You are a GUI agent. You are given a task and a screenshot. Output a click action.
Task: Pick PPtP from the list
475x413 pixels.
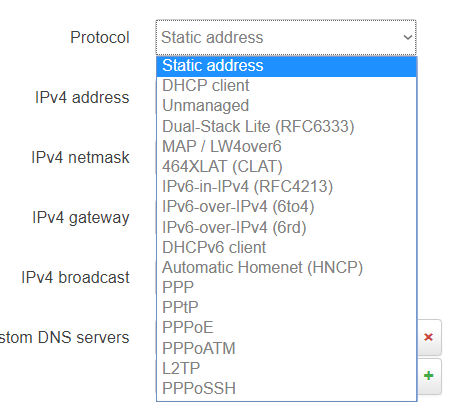[286, 308]
